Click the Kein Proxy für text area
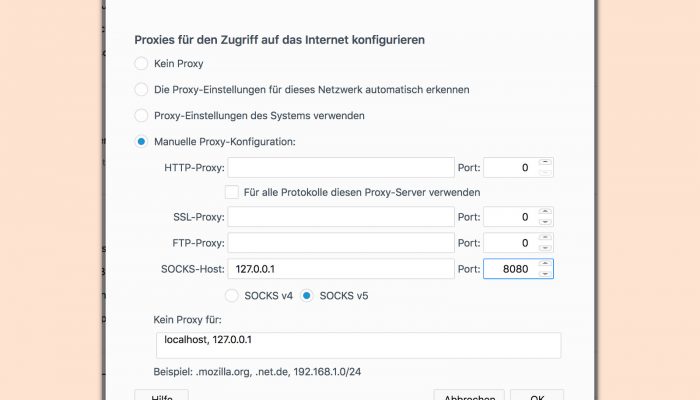 358,345
